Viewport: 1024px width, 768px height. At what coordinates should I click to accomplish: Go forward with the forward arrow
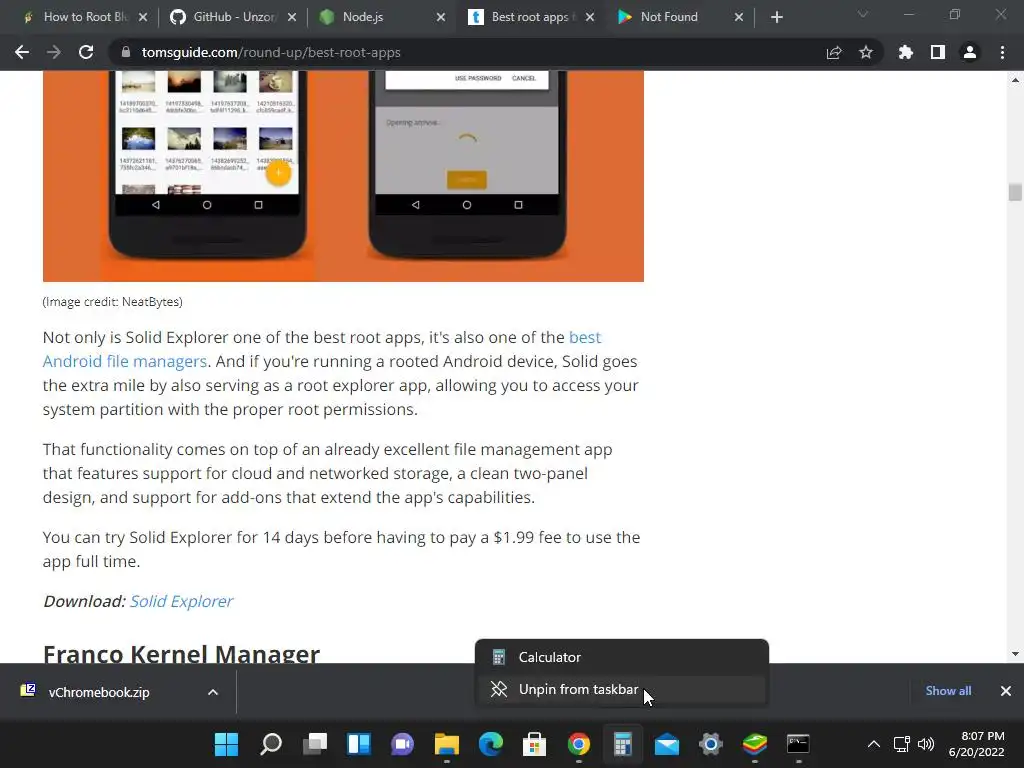coord(54,52)
